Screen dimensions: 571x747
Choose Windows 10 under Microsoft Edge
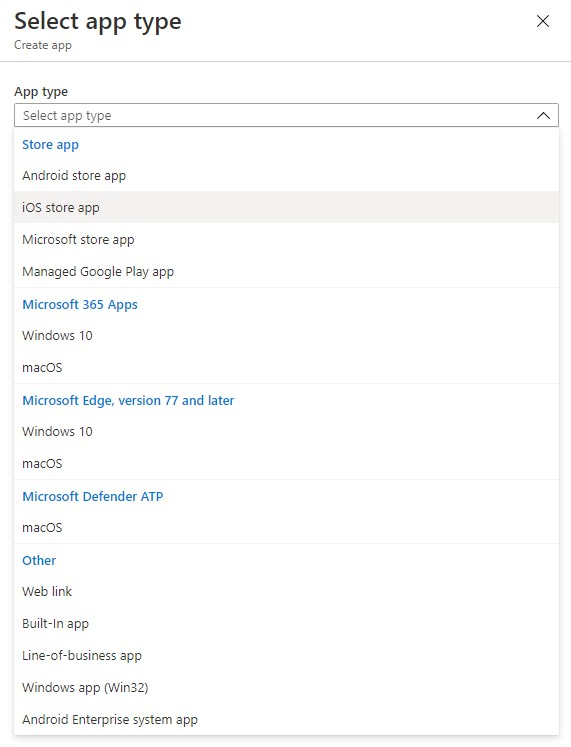click(x=286, y=432)
